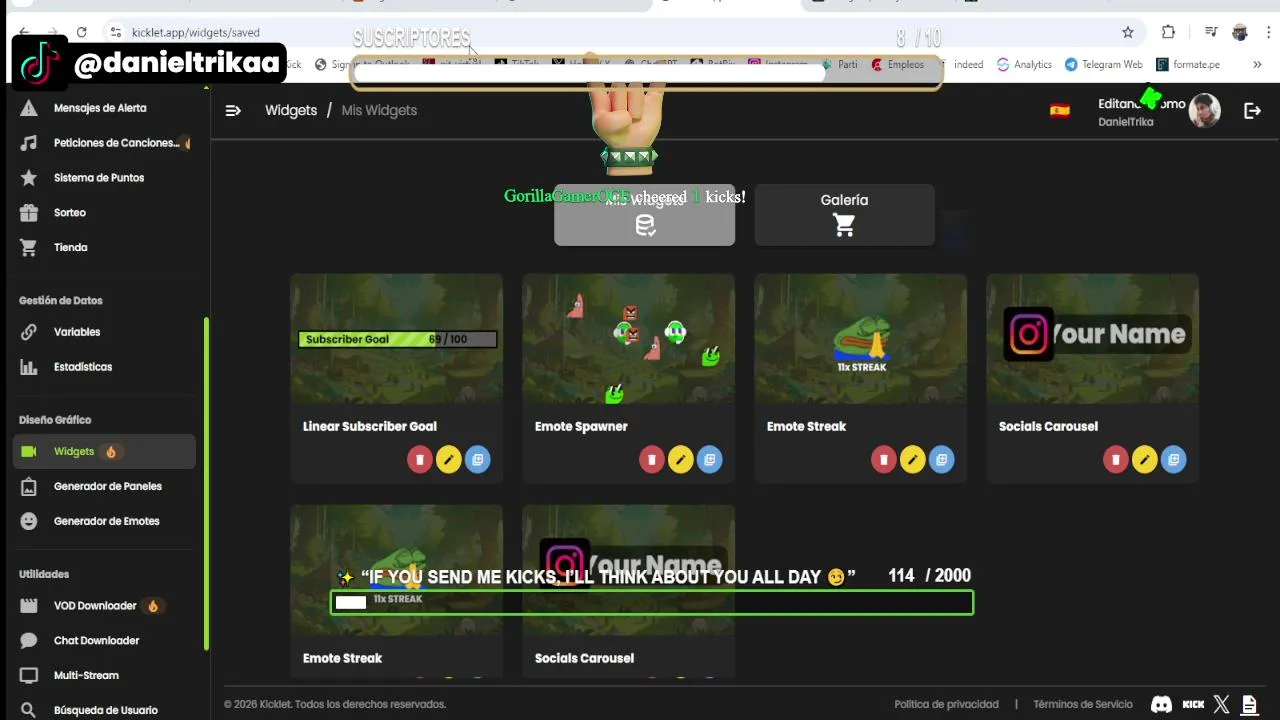Open the Empleos bookmark
The image size is (1280, 720).
pyautogui.click(x=897, y=64)
